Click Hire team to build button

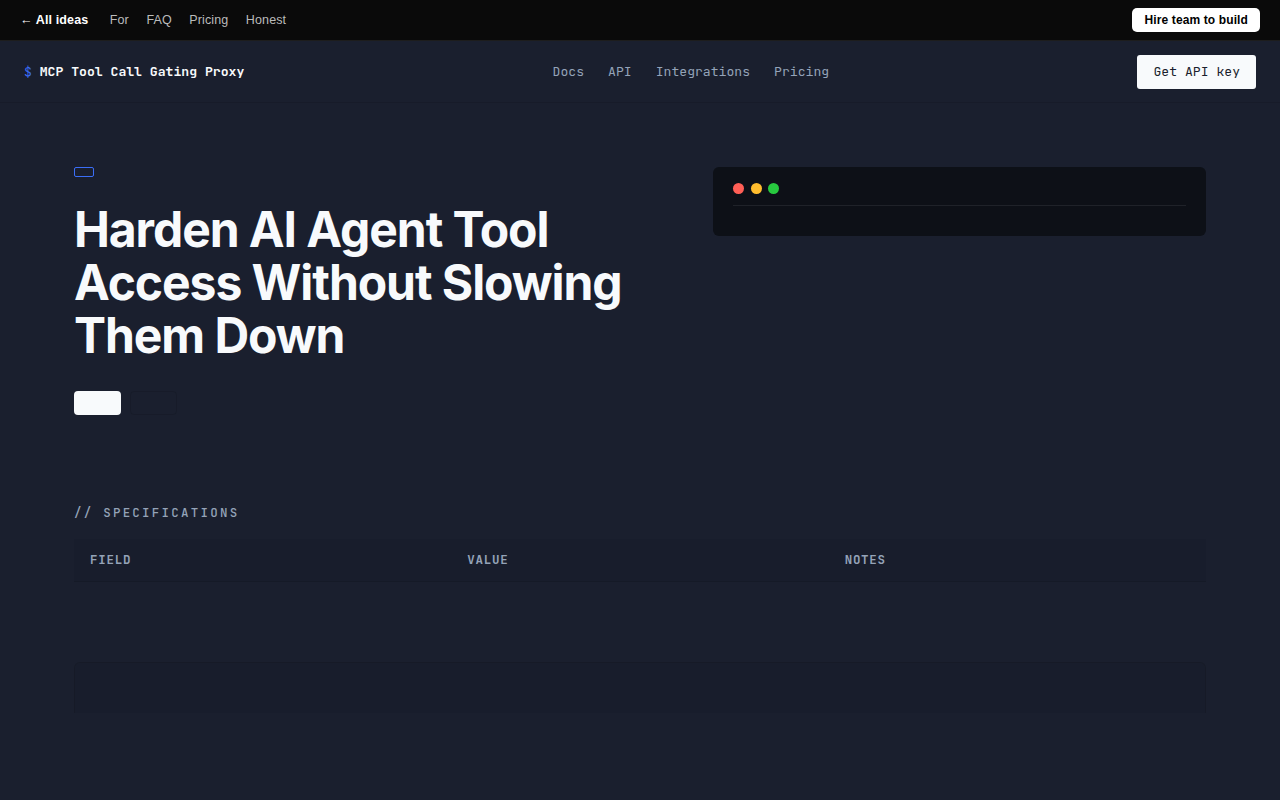point(1196,20)
